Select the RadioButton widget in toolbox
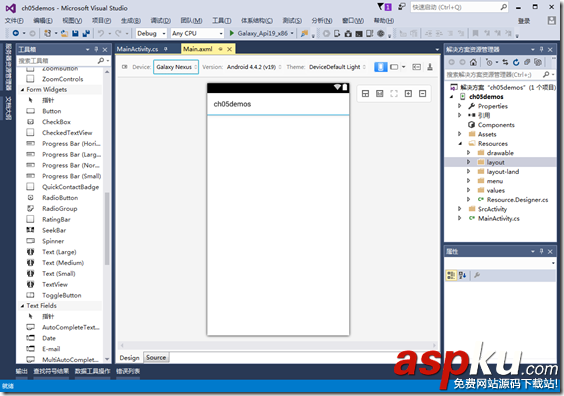 click(60, 198)
